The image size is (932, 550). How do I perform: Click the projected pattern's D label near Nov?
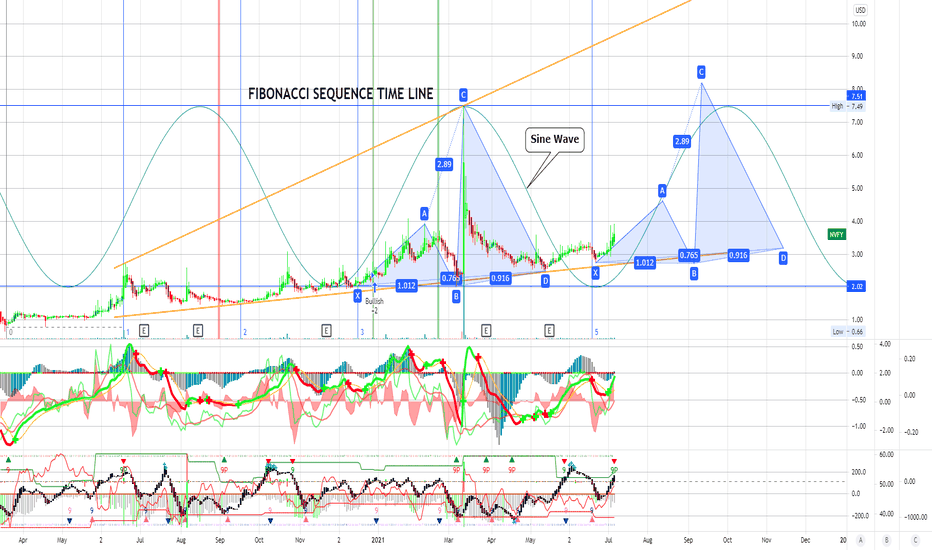[783, 258]
